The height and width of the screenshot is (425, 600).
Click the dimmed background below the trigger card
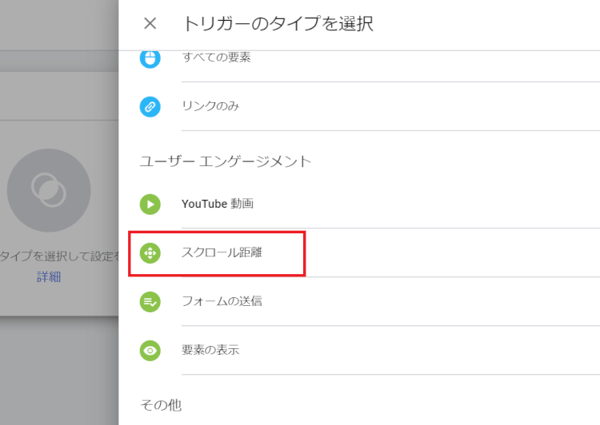click(x=59, y=369)
